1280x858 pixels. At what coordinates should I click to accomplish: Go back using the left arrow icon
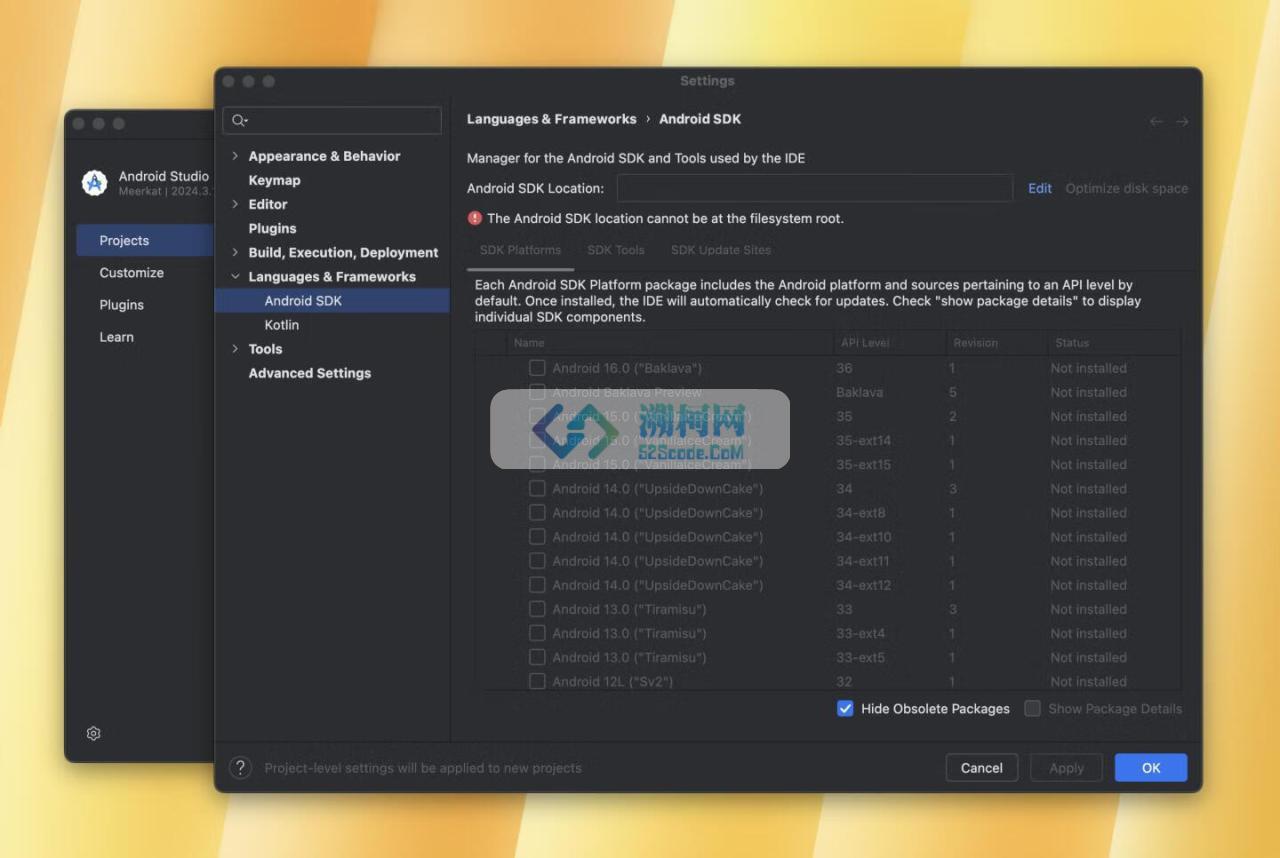click(x=1156, y=121)
